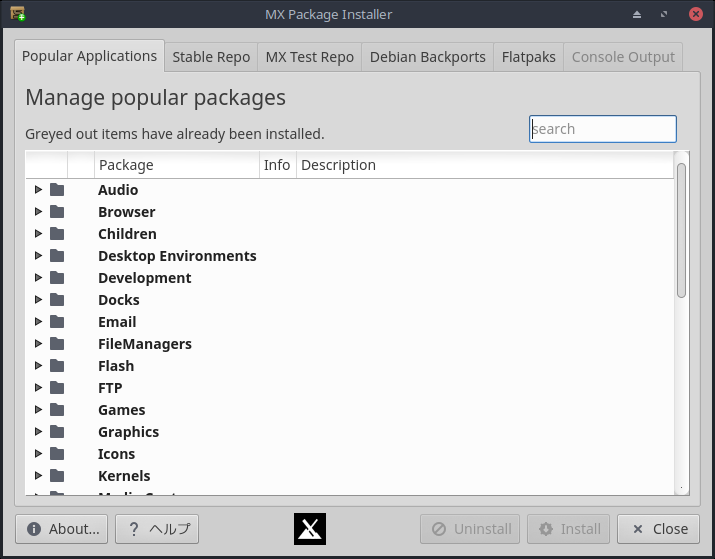Select the FTP row label
Screen dimensions: 715x559
[x=110, y=388]
